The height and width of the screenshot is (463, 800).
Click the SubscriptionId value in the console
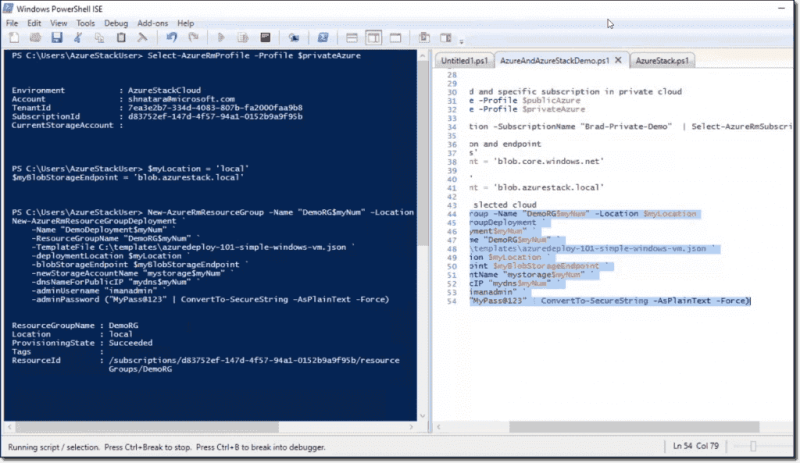(x=215, y=116)
